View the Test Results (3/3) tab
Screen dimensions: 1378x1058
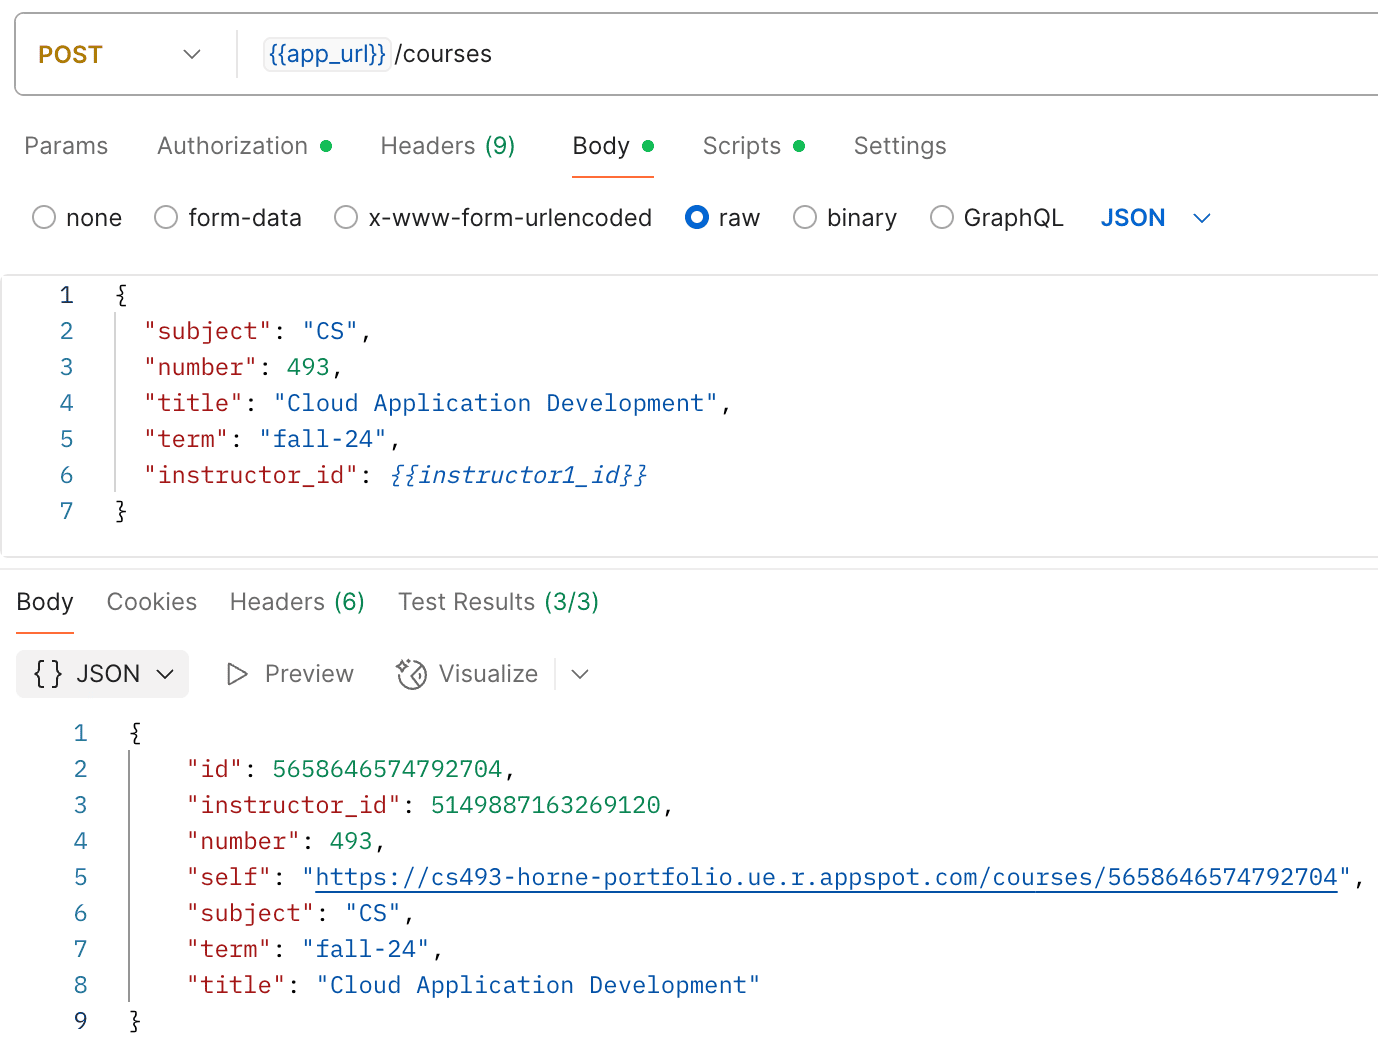point(498,602)
